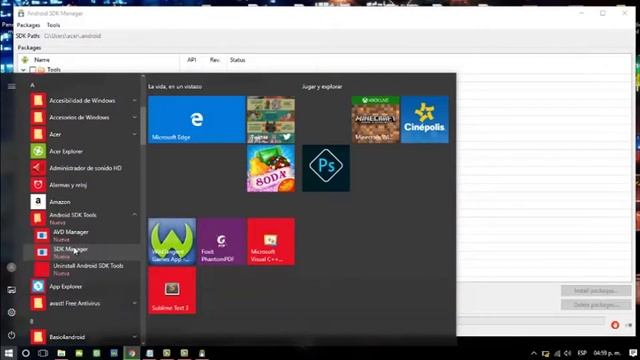Image resolution: width=640 pixels, height=360 pixels.
Task: Open Tools menu in SDK Manager
Action: [x=53, y=25]
